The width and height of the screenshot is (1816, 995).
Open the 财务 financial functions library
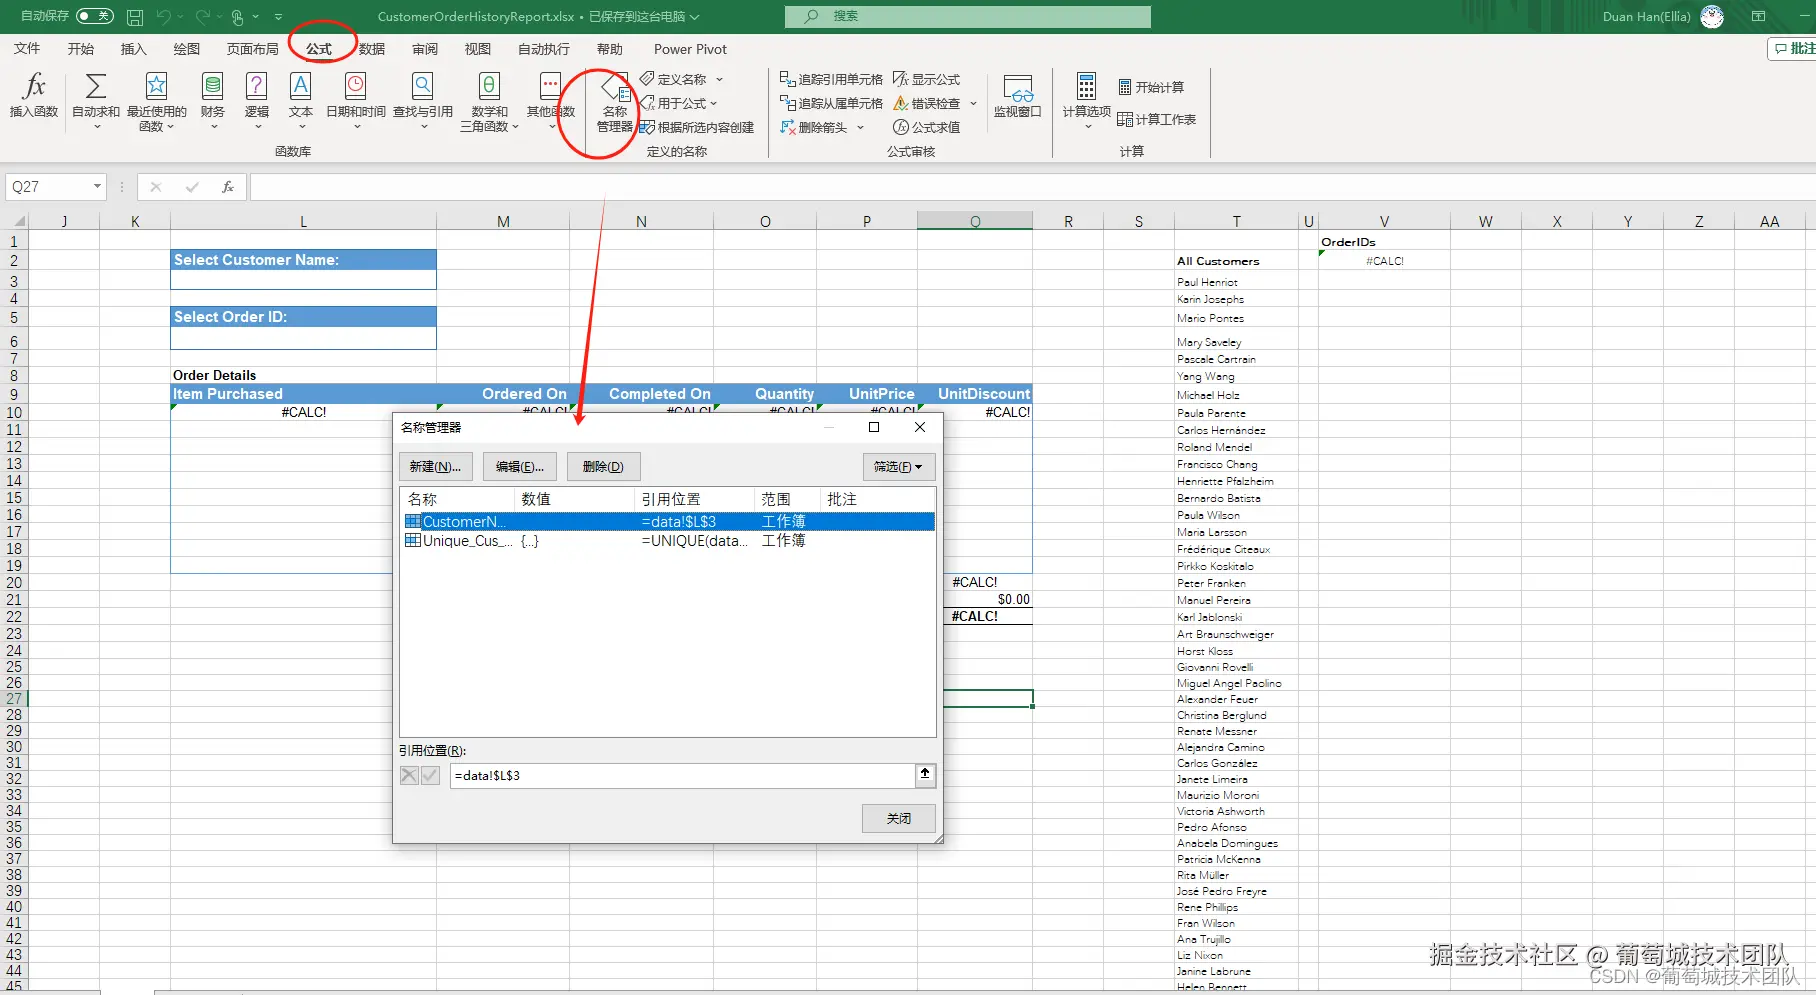point(213,100)
